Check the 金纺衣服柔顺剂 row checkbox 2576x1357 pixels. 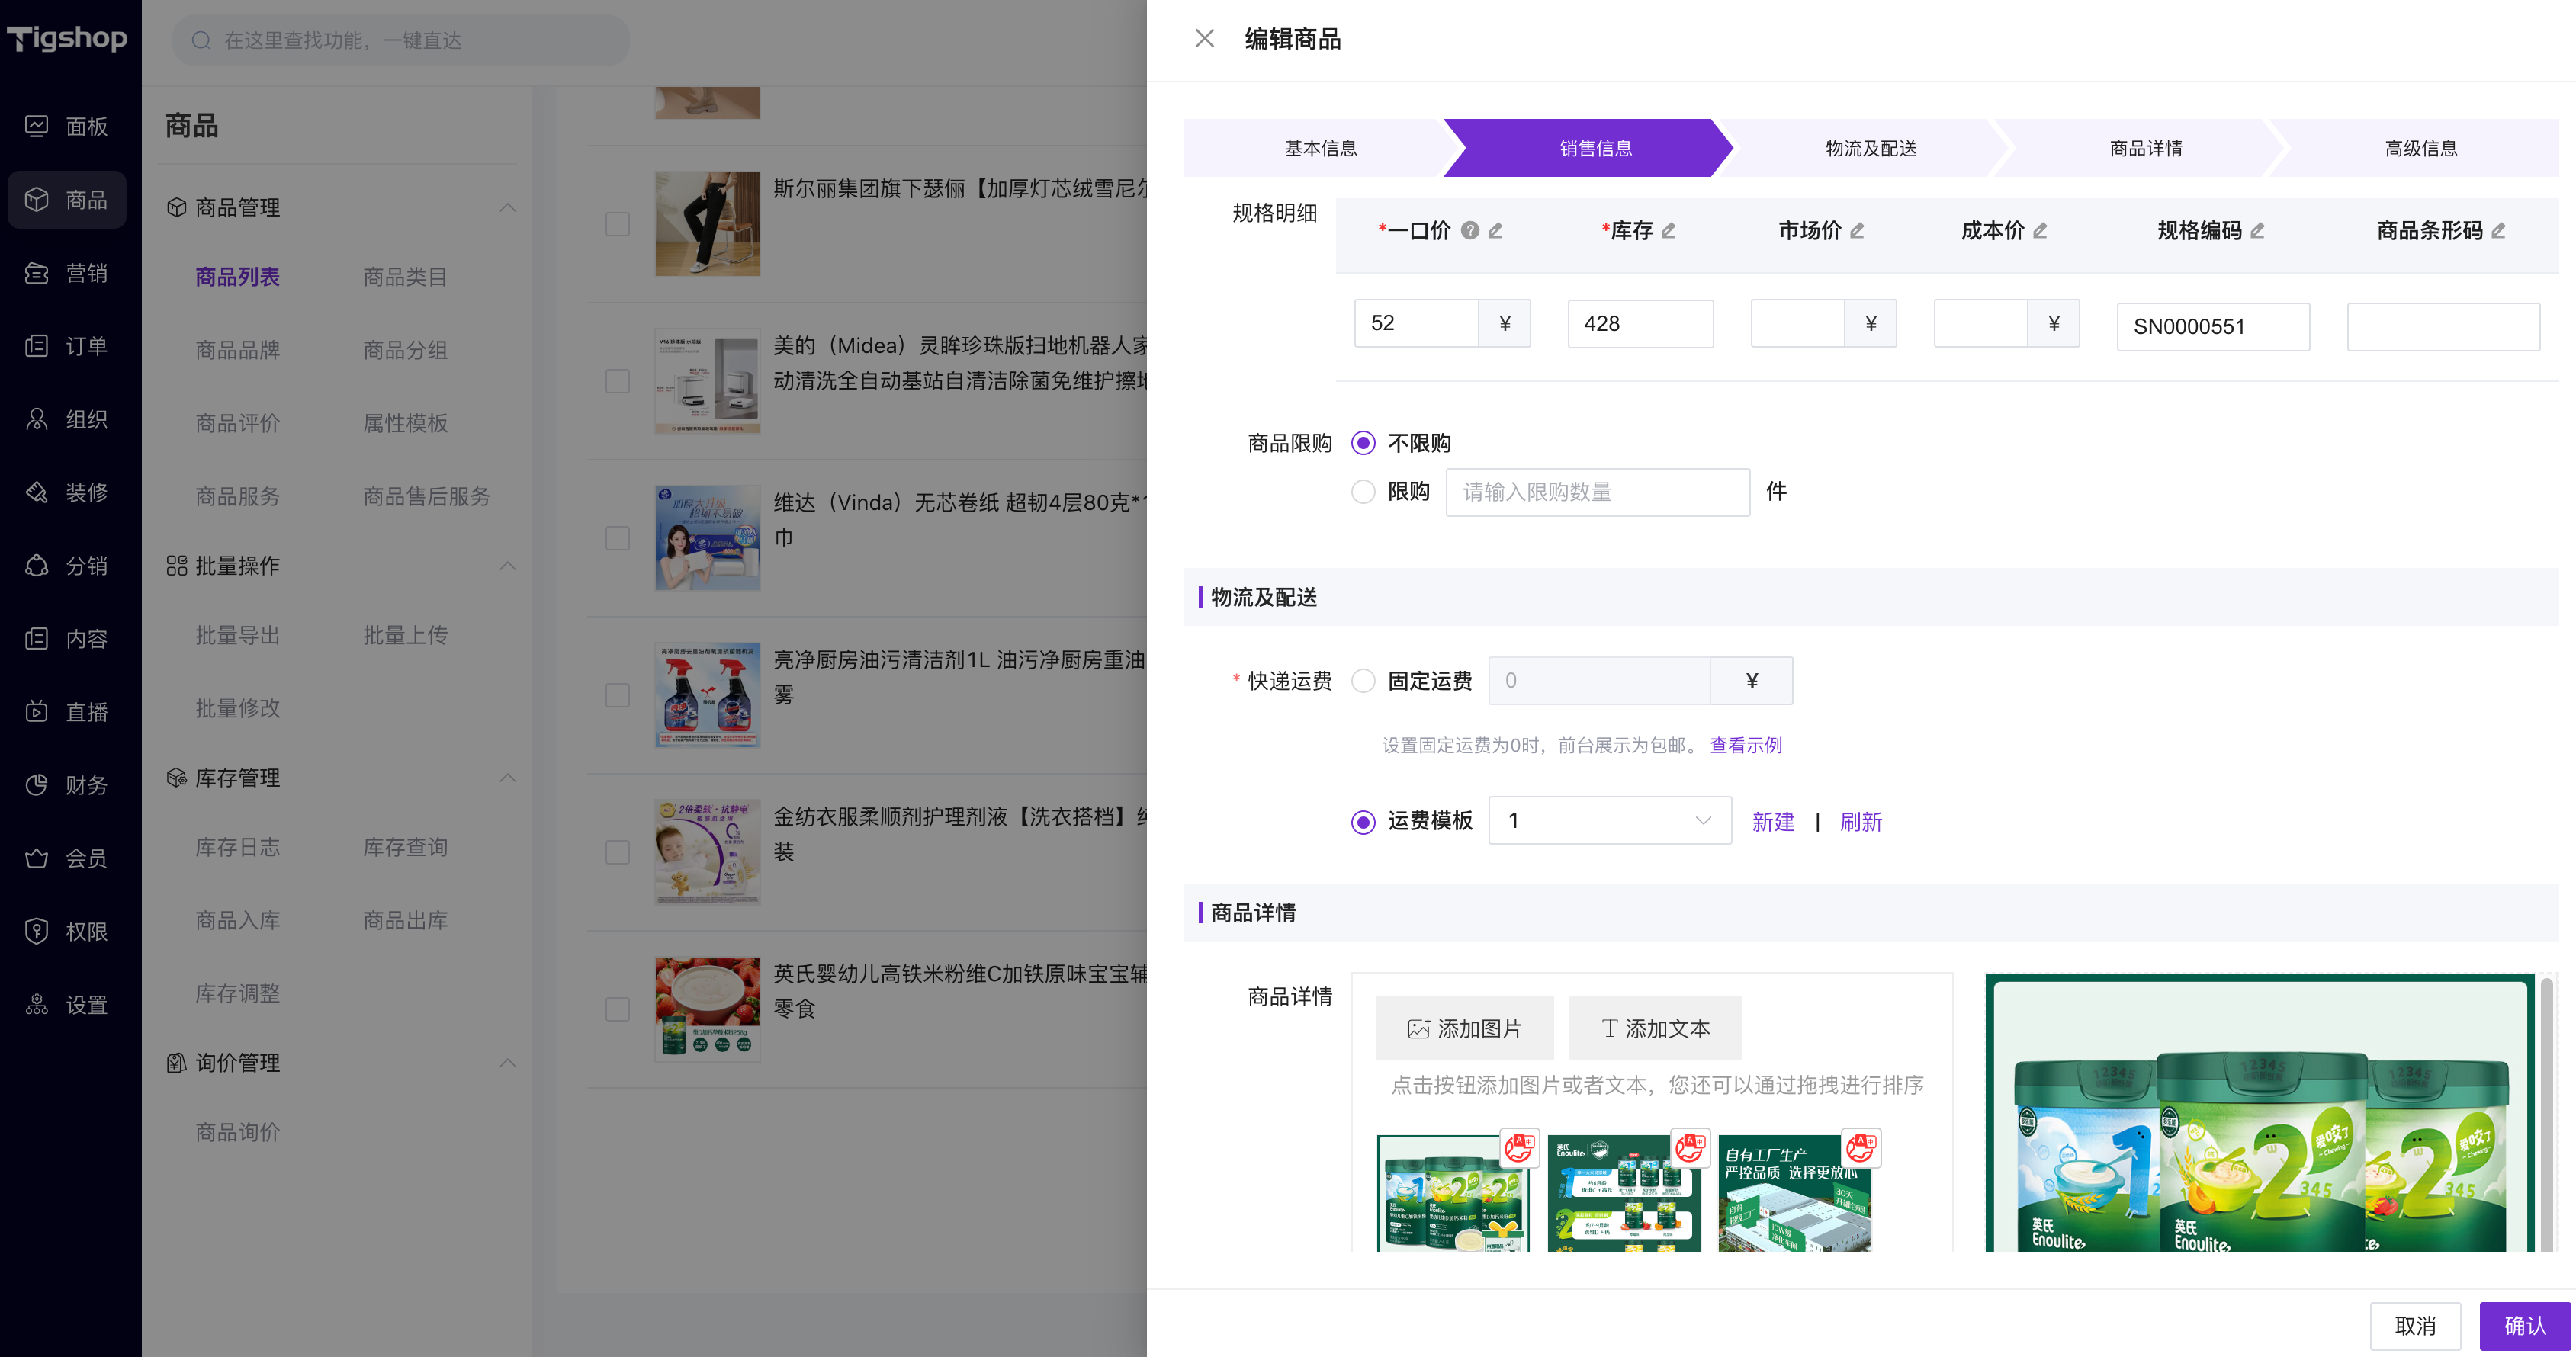point(618,852)
